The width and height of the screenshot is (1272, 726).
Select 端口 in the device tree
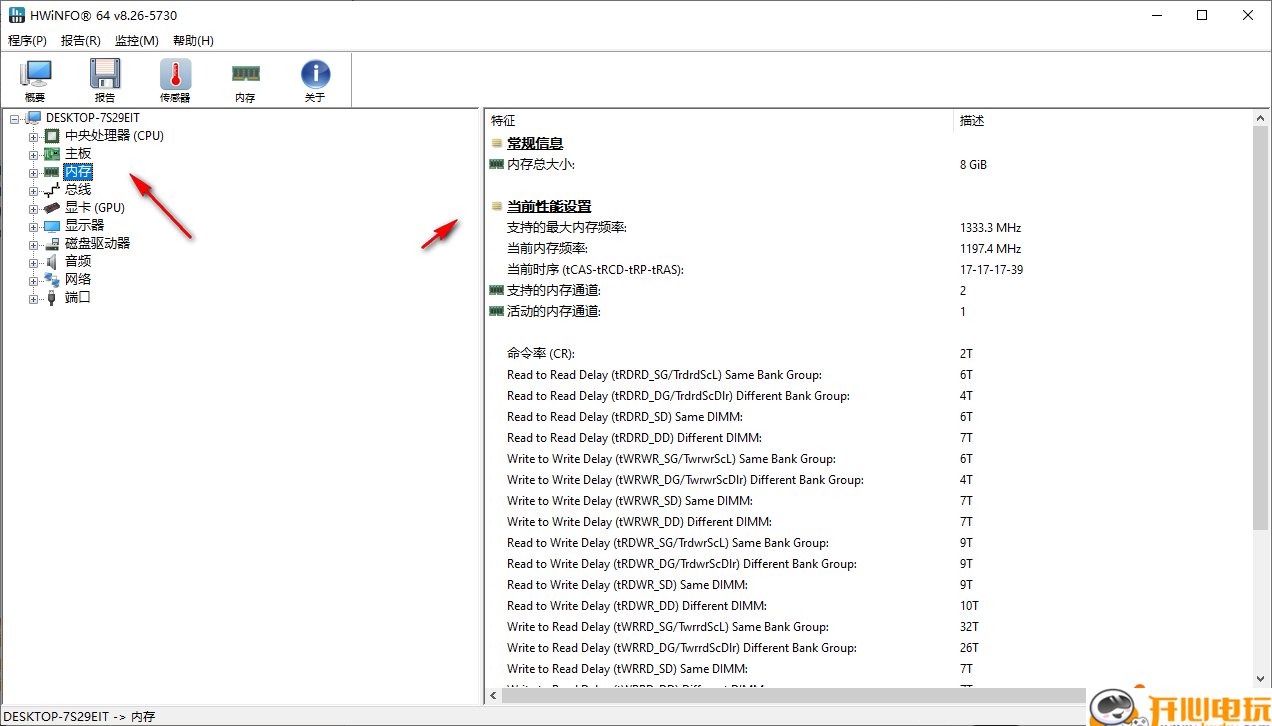77,297
